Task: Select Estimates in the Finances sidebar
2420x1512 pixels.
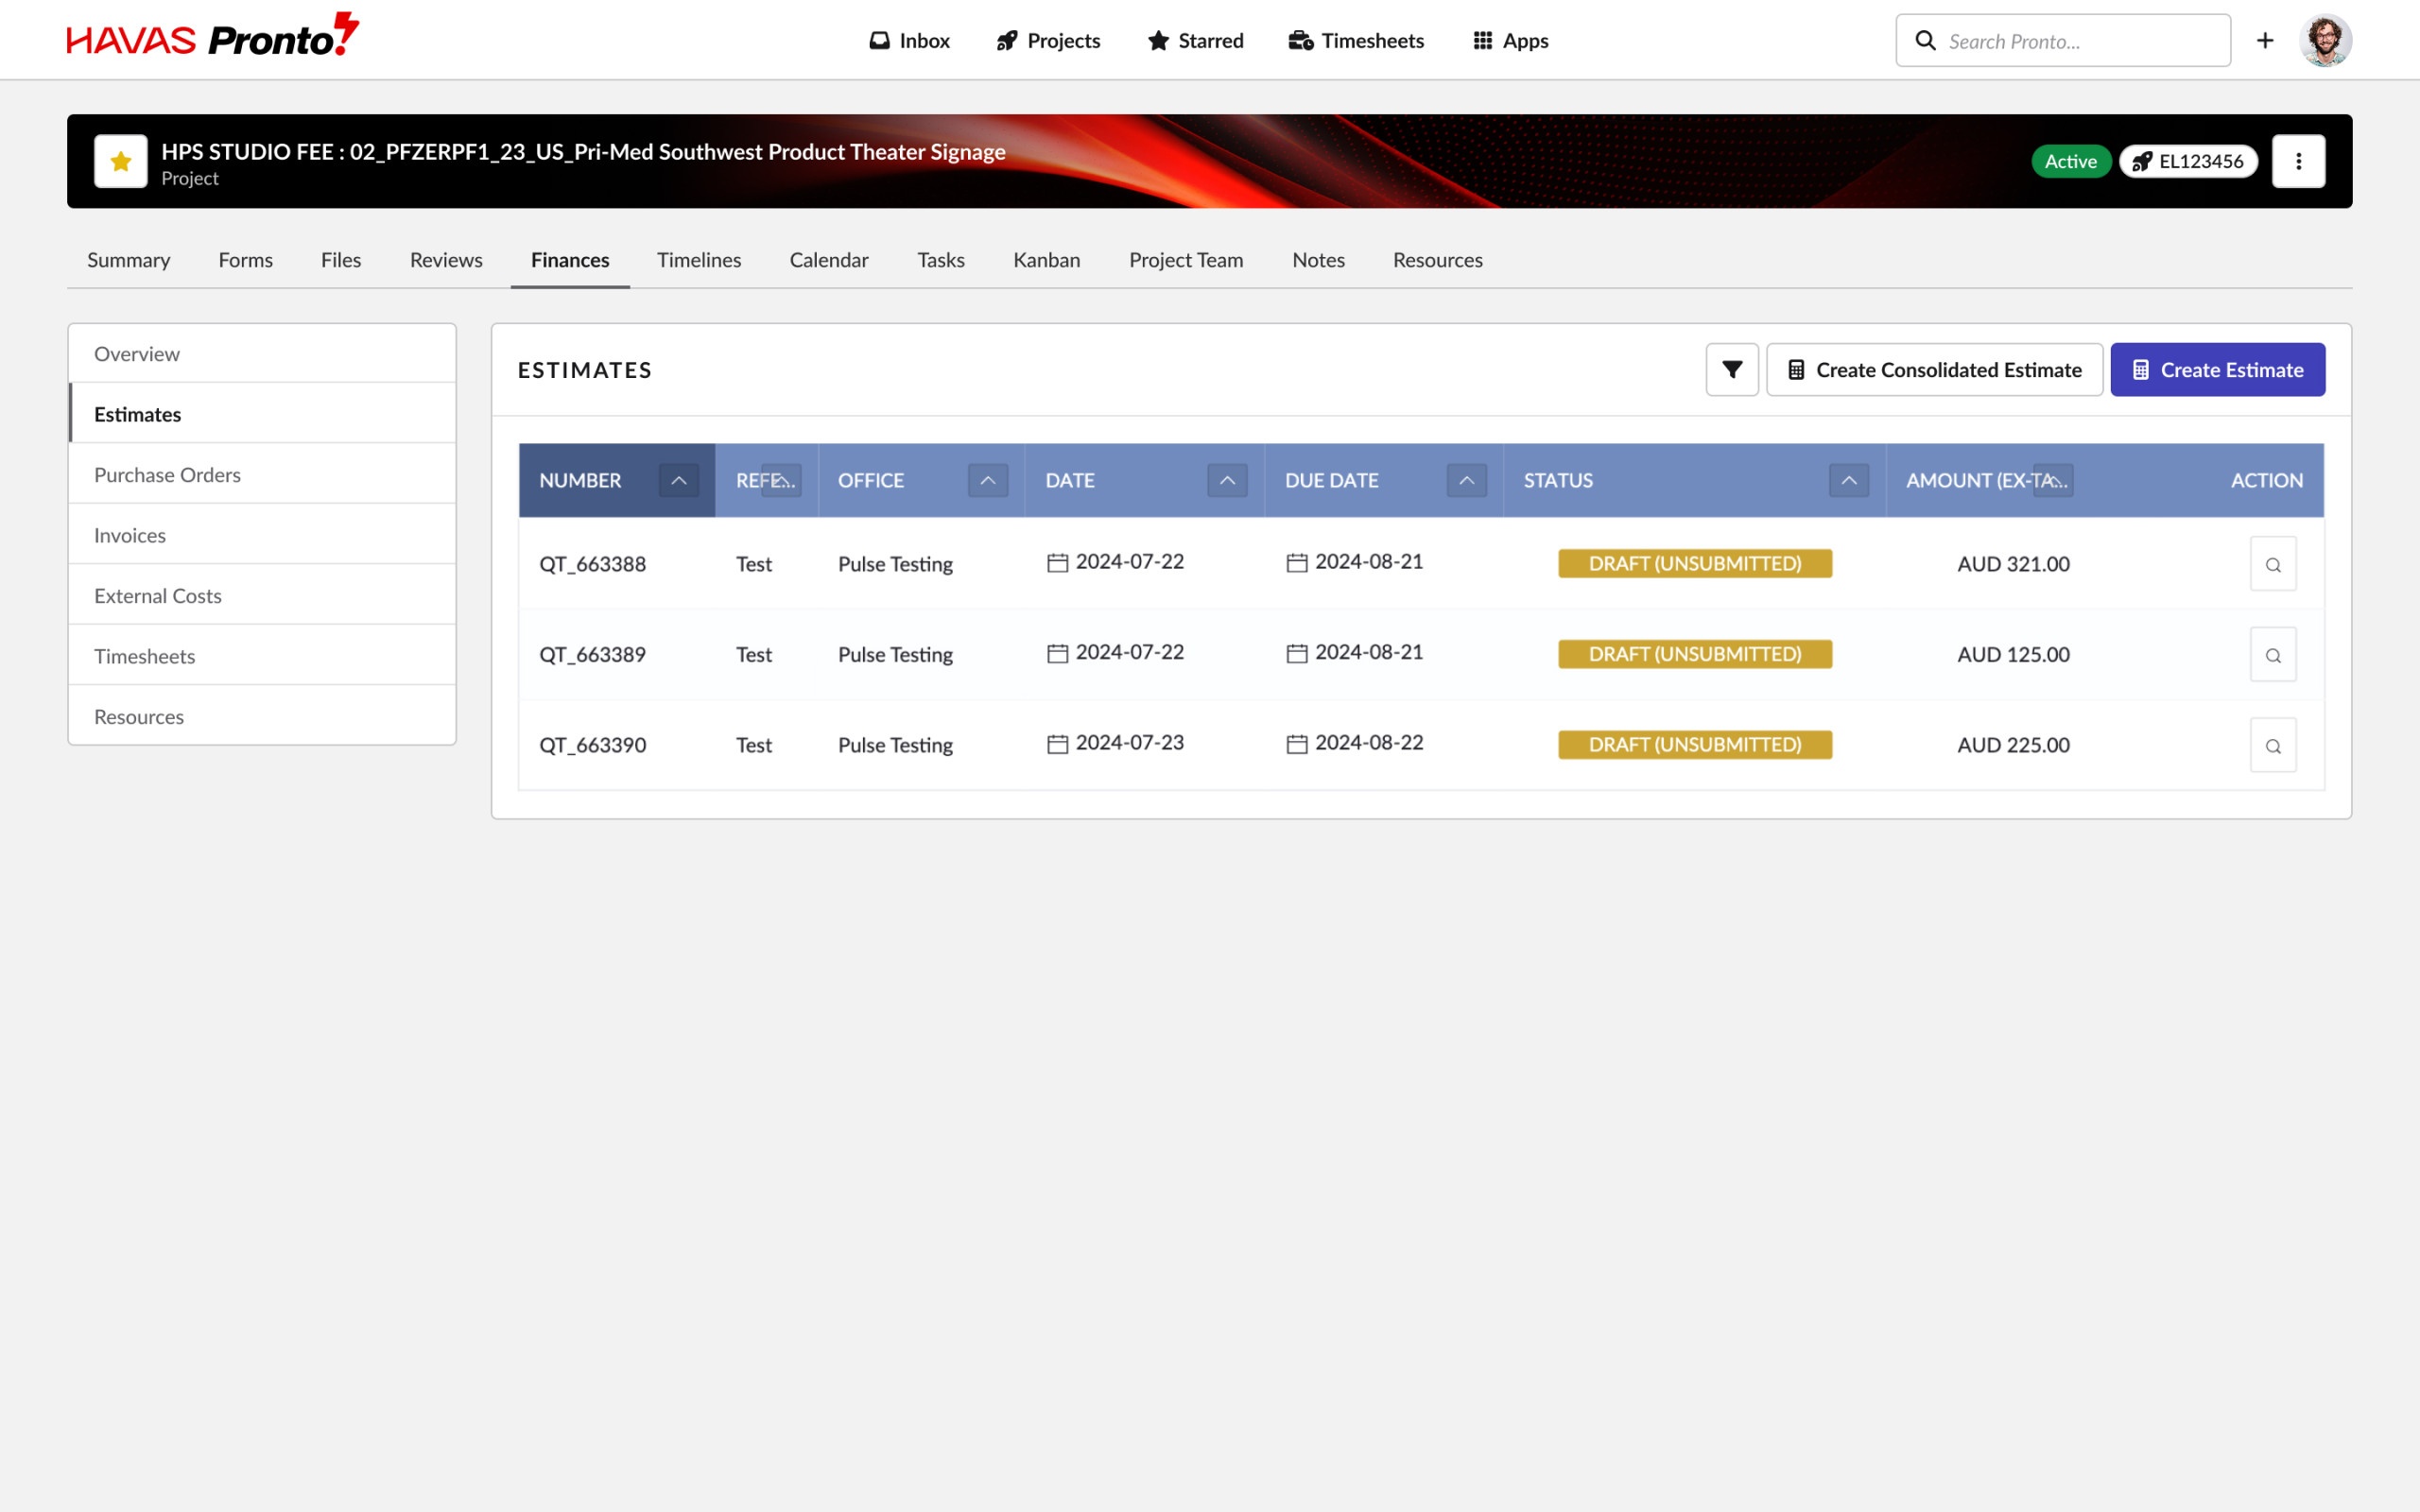Action: (x=262, y=414)
